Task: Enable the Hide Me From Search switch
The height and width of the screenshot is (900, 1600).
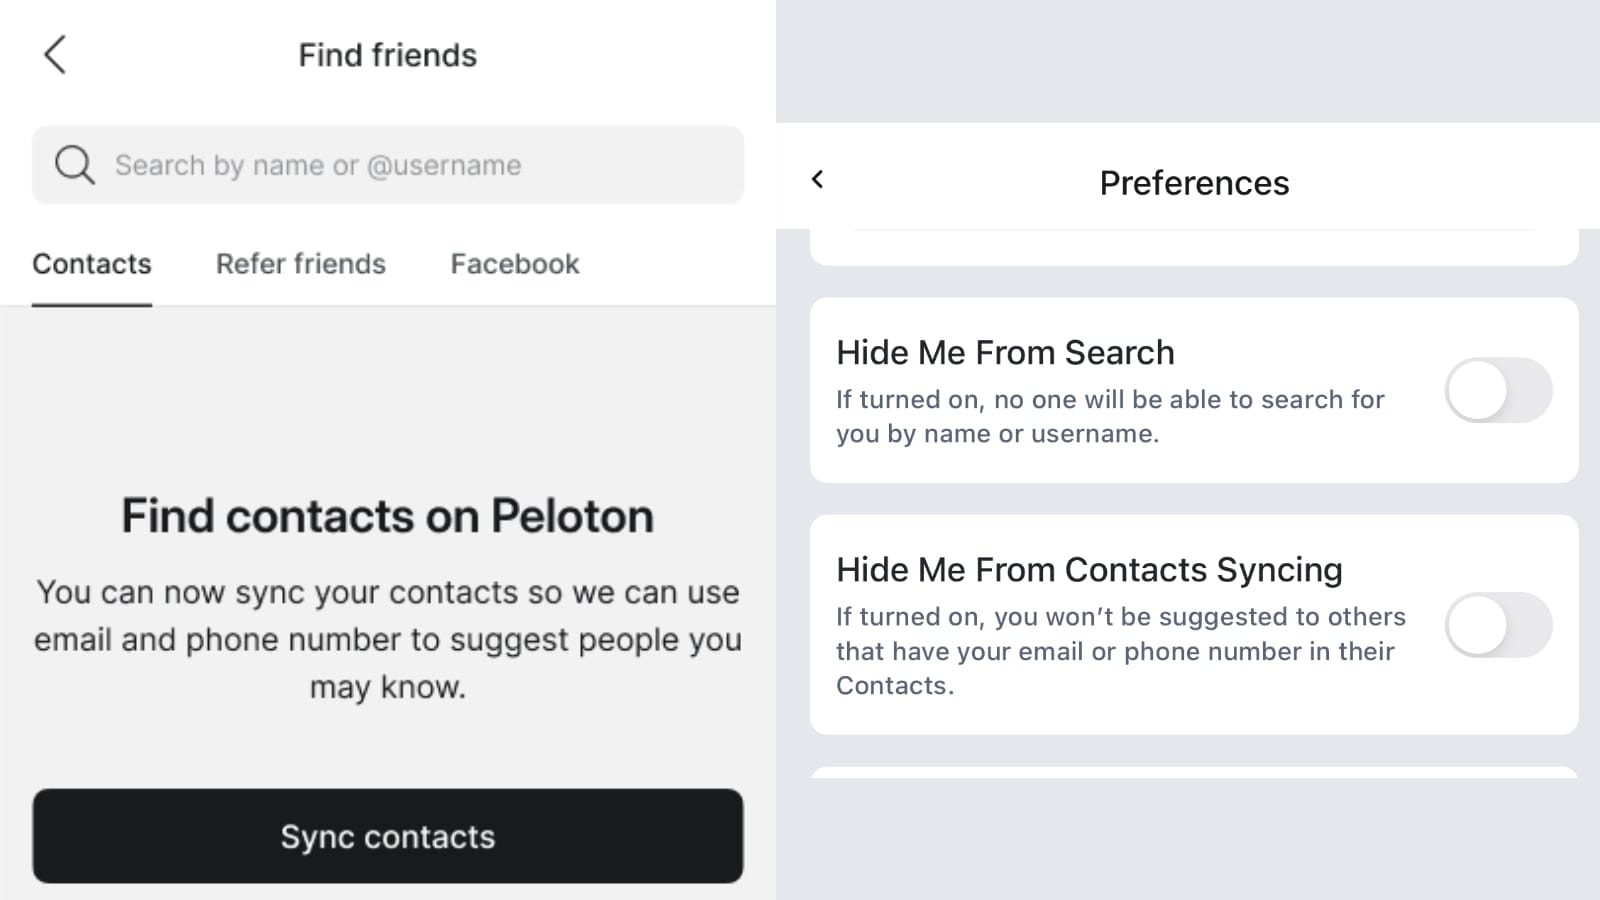Action: tap(1497, 390)
